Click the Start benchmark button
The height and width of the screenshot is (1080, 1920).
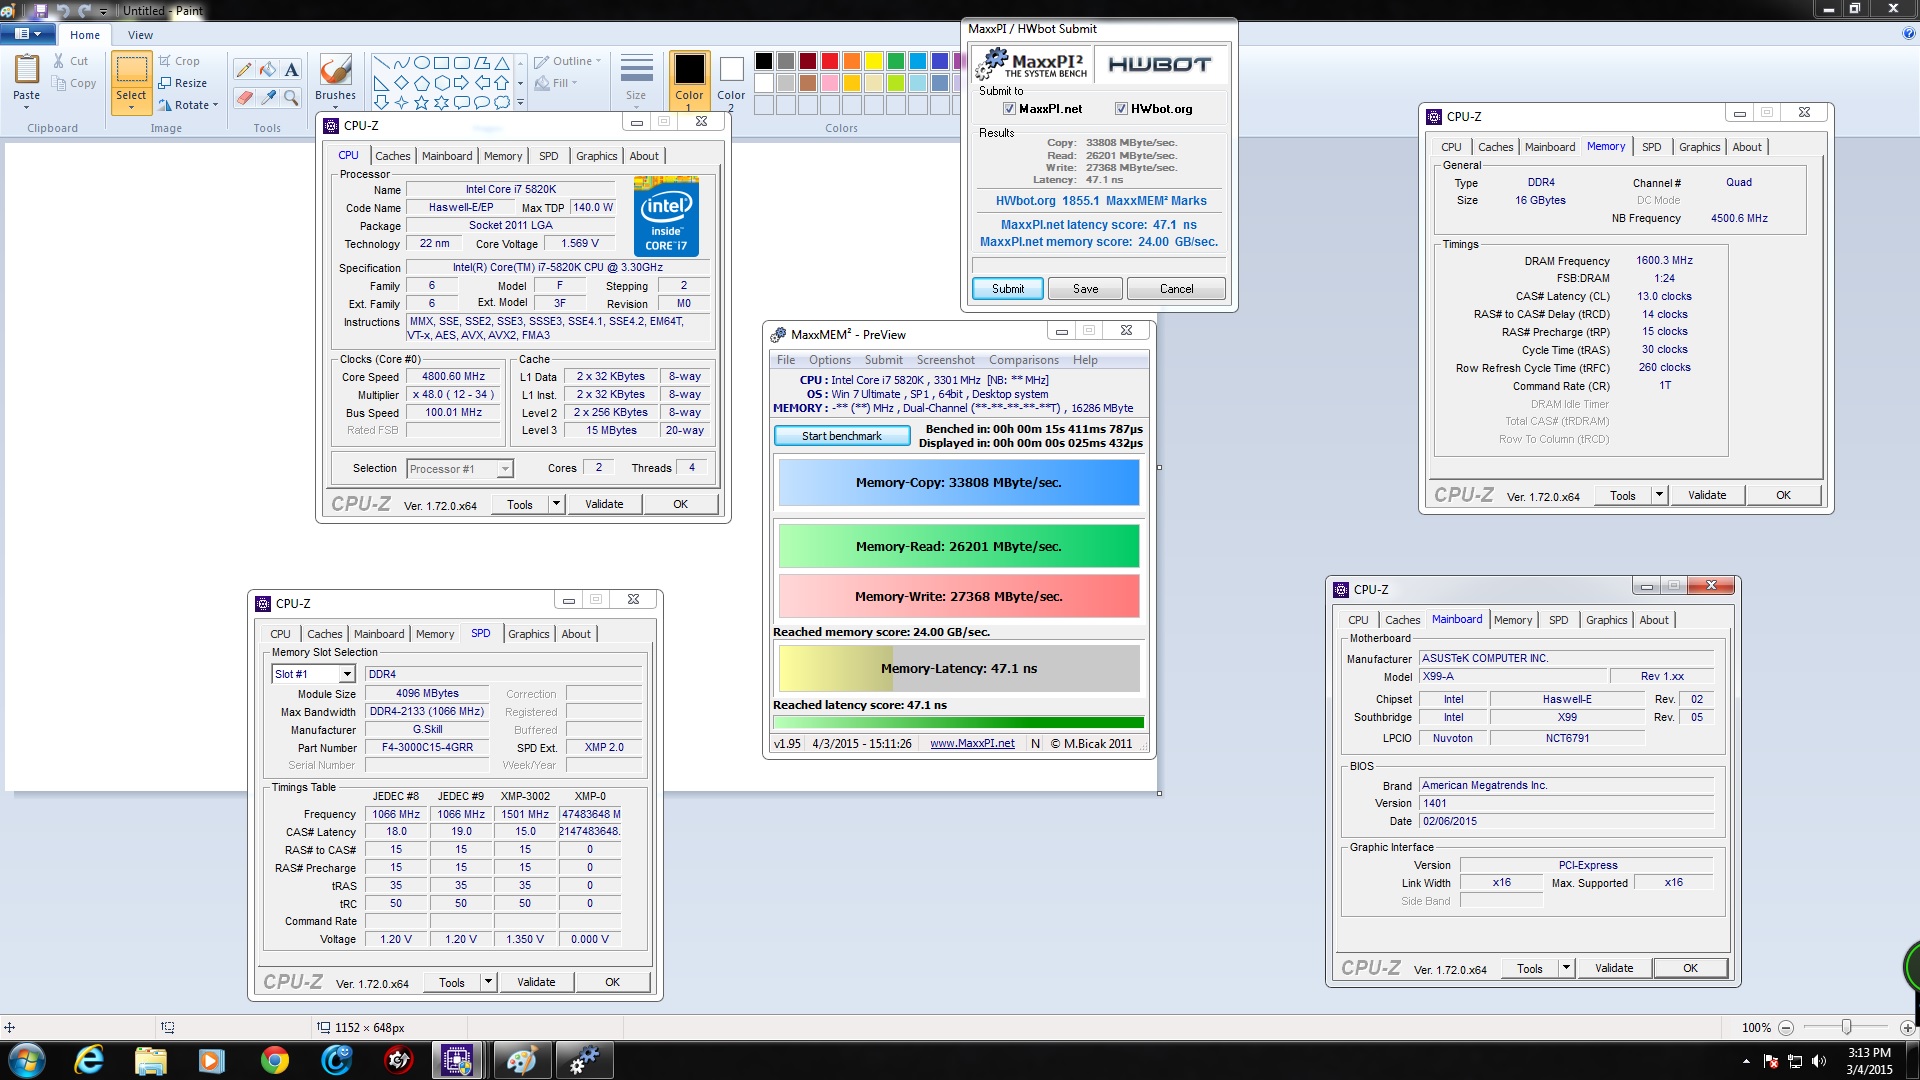click(x=842, y=436)
